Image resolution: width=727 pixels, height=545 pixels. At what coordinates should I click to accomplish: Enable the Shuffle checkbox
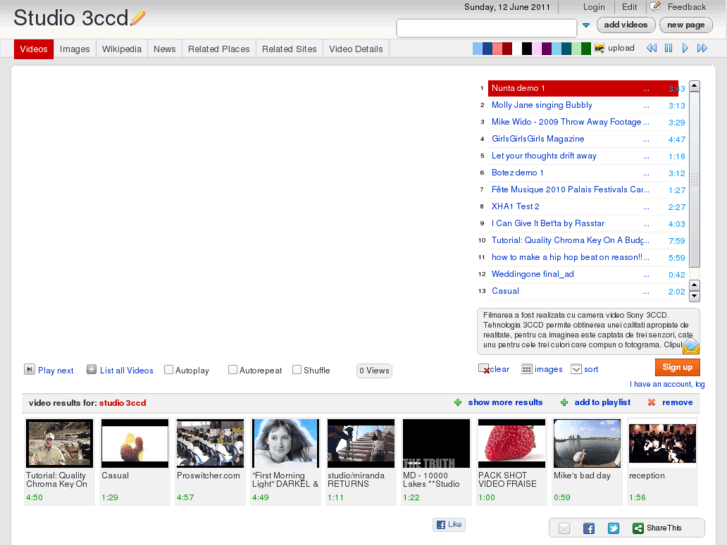click(x=297, y=370)
